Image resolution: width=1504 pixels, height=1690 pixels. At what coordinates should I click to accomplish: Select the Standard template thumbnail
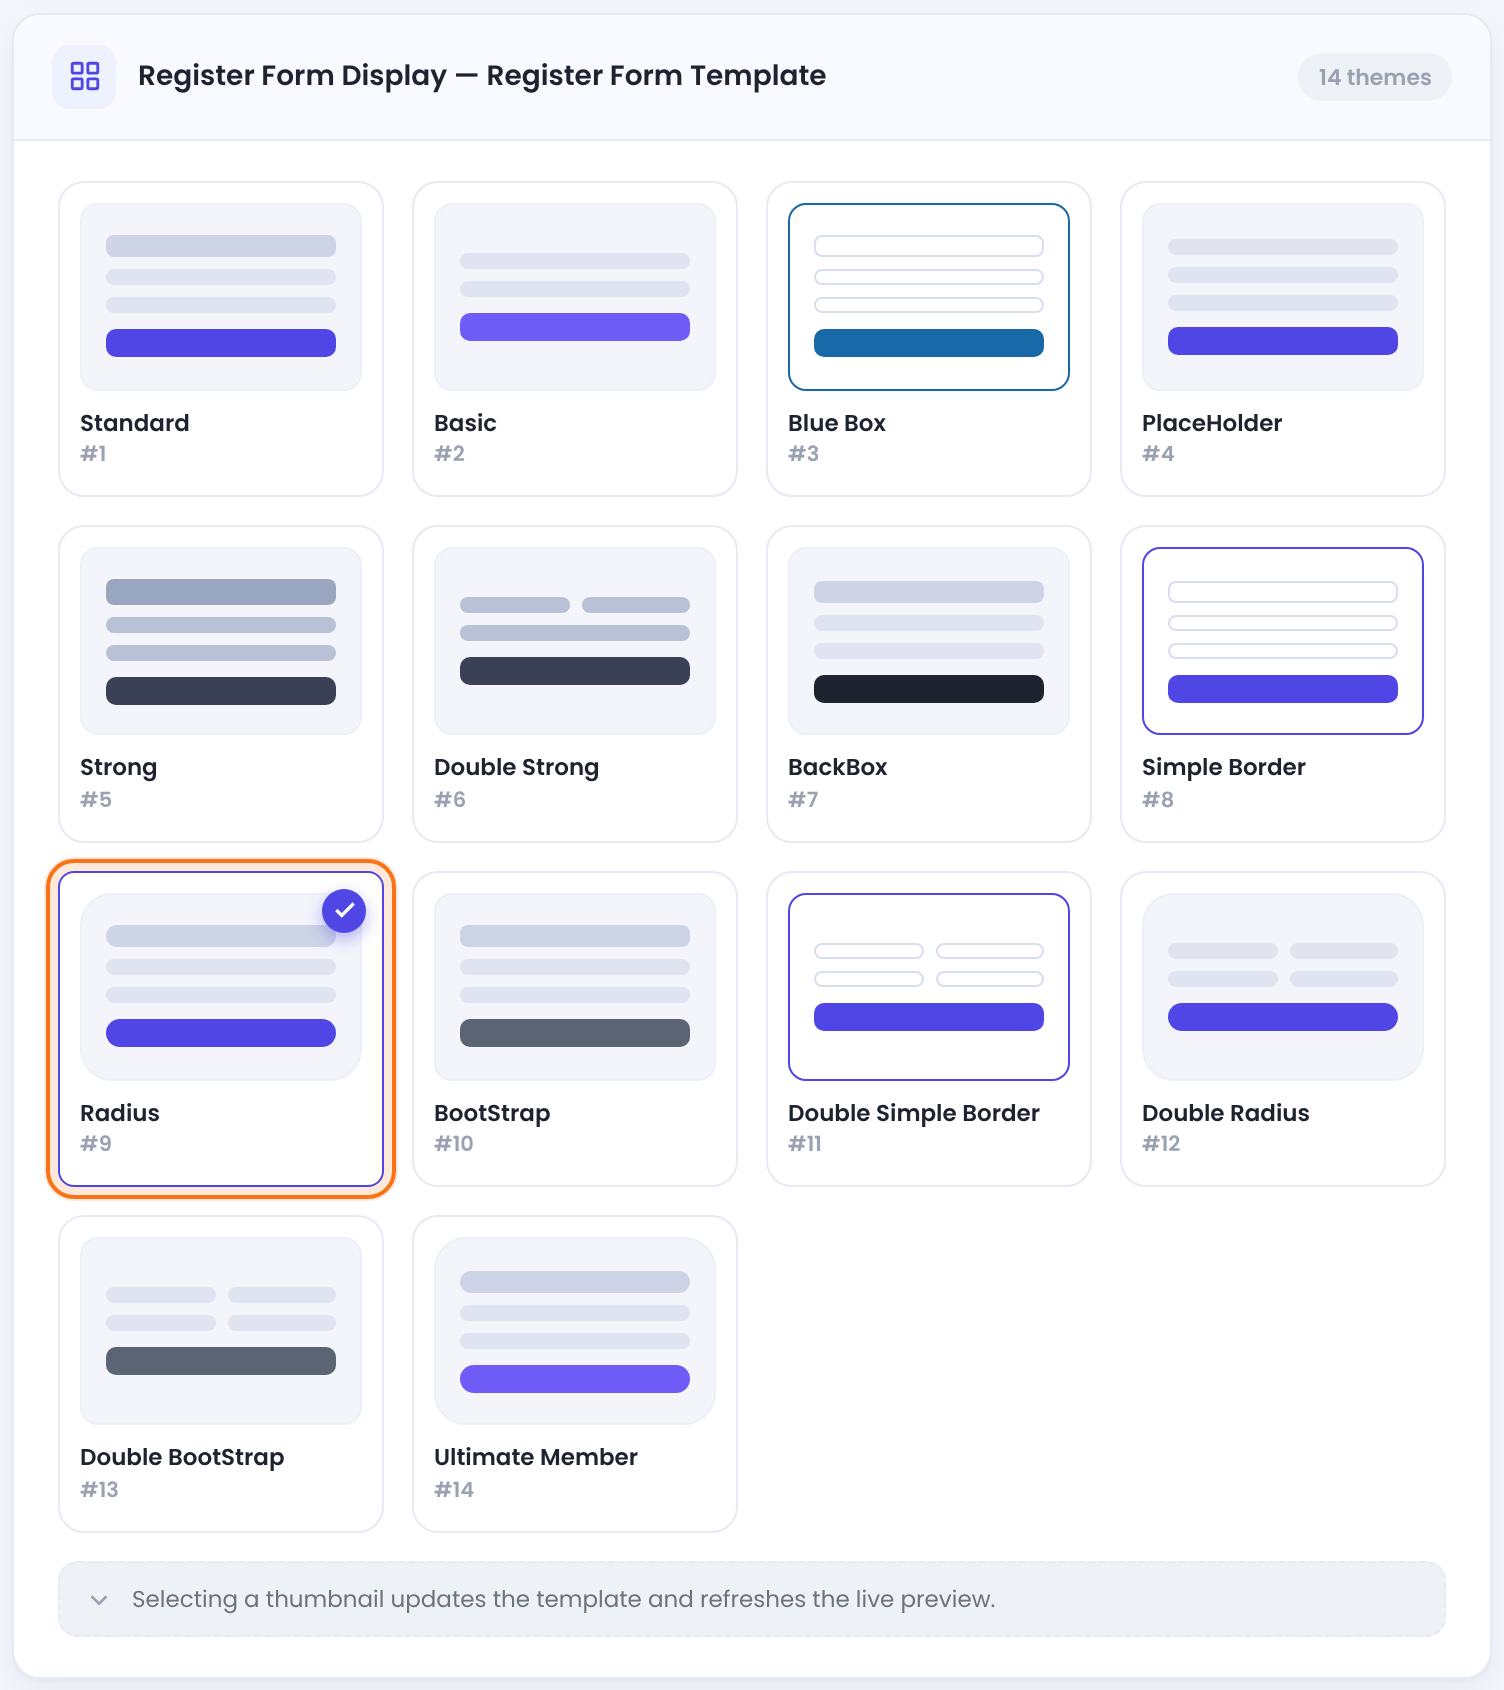pyautogui.click(x=221, y=297)
